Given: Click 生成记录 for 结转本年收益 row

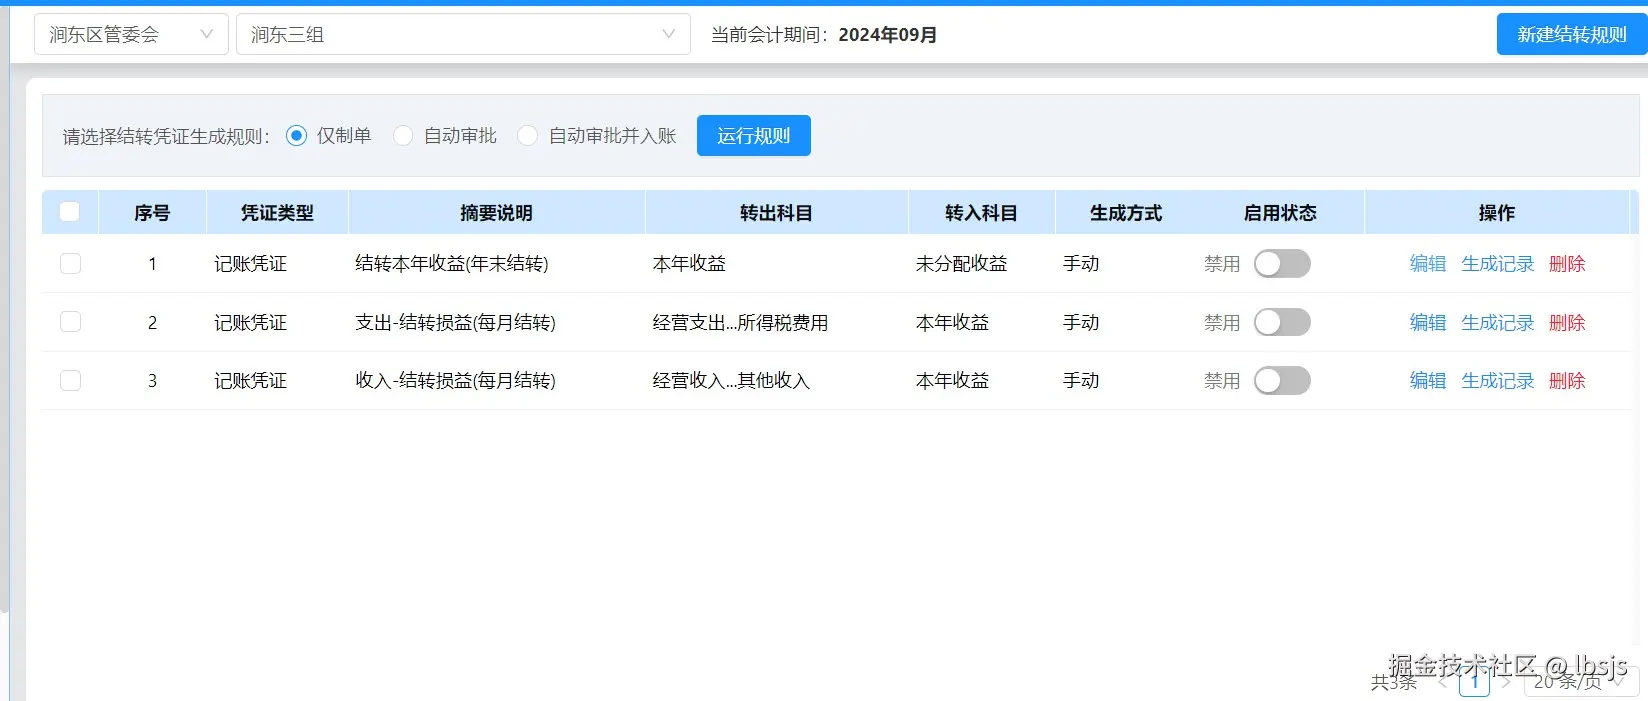Looking at the screenshot, I should pos(1498,264).
